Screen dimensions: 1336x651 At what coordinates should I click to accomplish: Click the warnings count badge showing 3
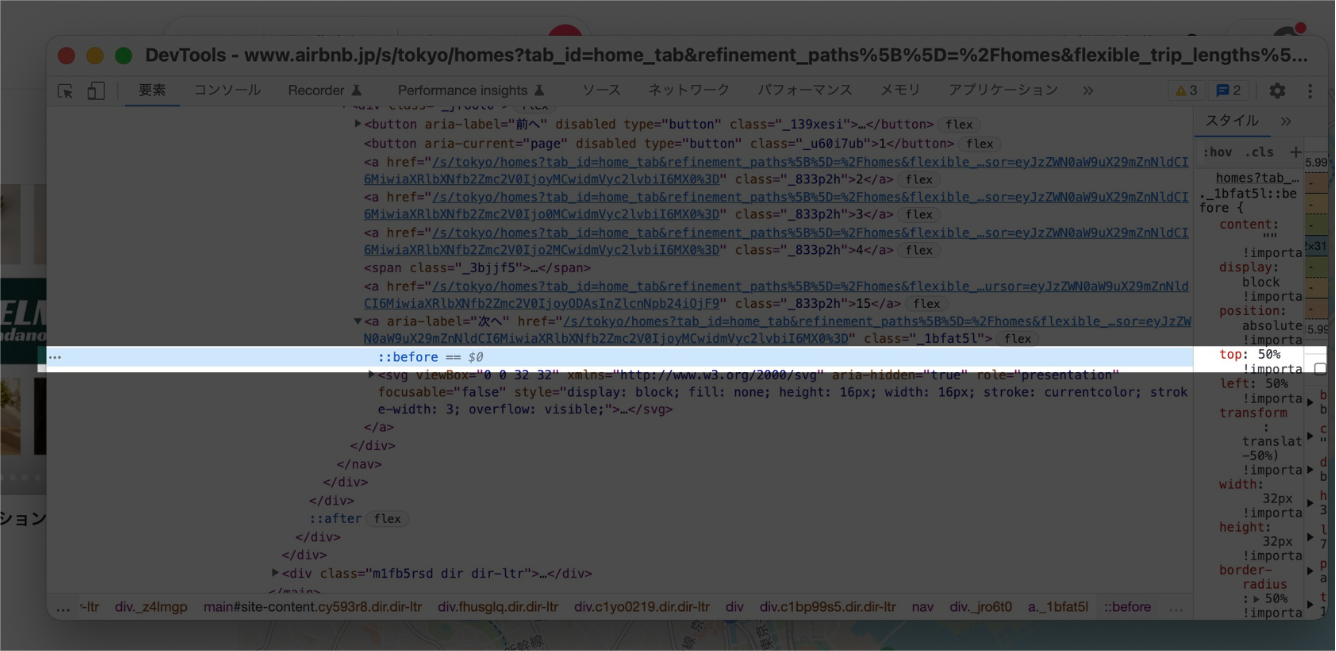(1186, 90)
